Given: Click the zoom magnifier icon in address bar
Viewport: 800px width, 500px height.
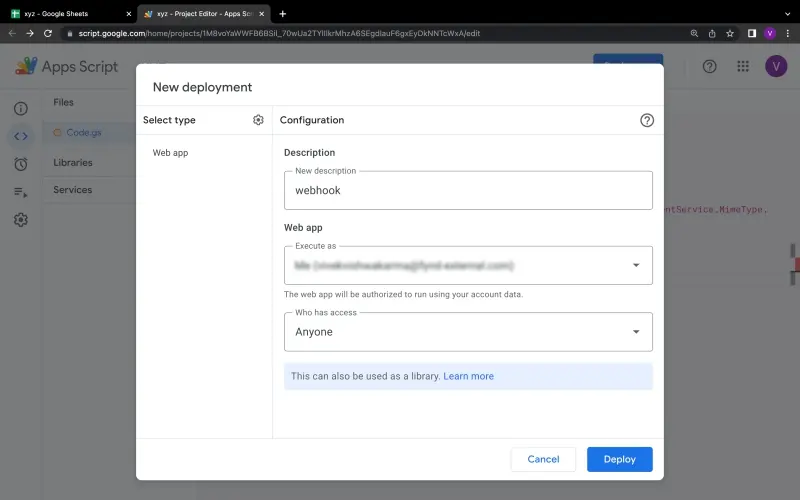Looking at the screenshot, I should (694, 33).
